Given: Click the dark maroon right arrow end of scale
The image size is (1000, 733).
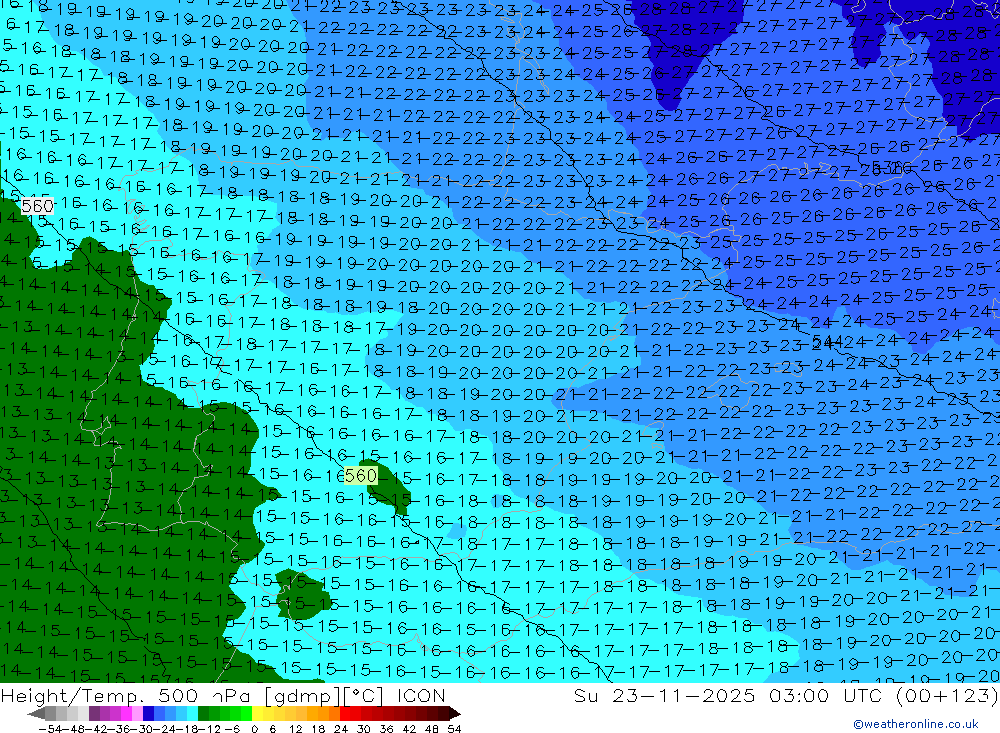Looking at the screenshot, I should (x=455, y=714).
